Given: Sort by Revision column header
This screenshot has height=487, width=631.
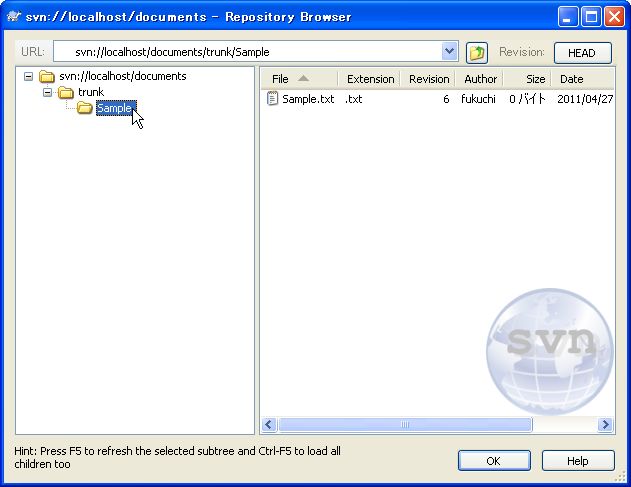Looking at the screenshot, I should (429, 79).
